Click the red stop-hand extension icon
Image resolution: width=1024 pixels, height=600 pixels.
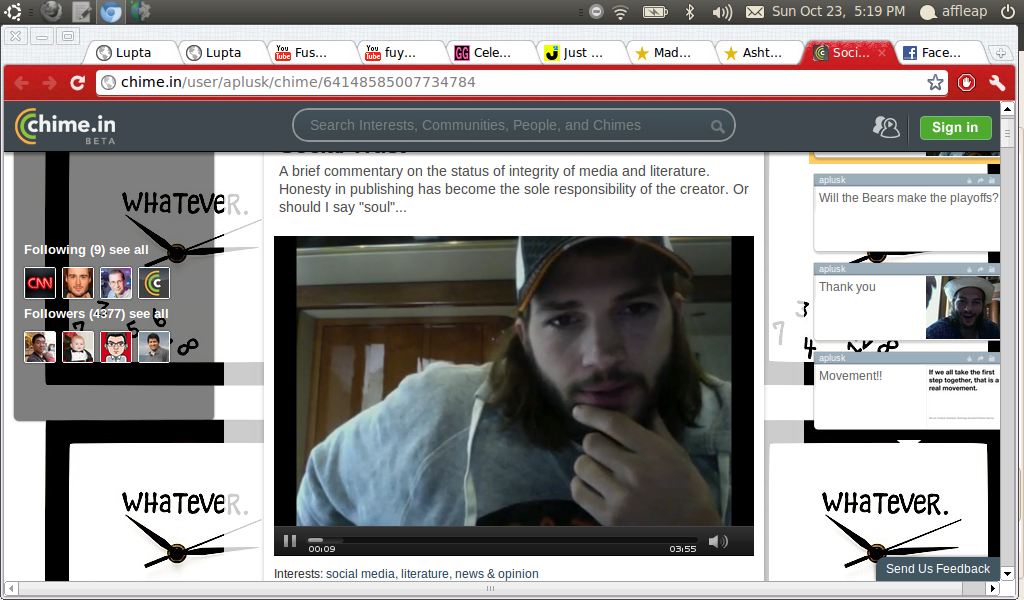[x=967, y=82]
